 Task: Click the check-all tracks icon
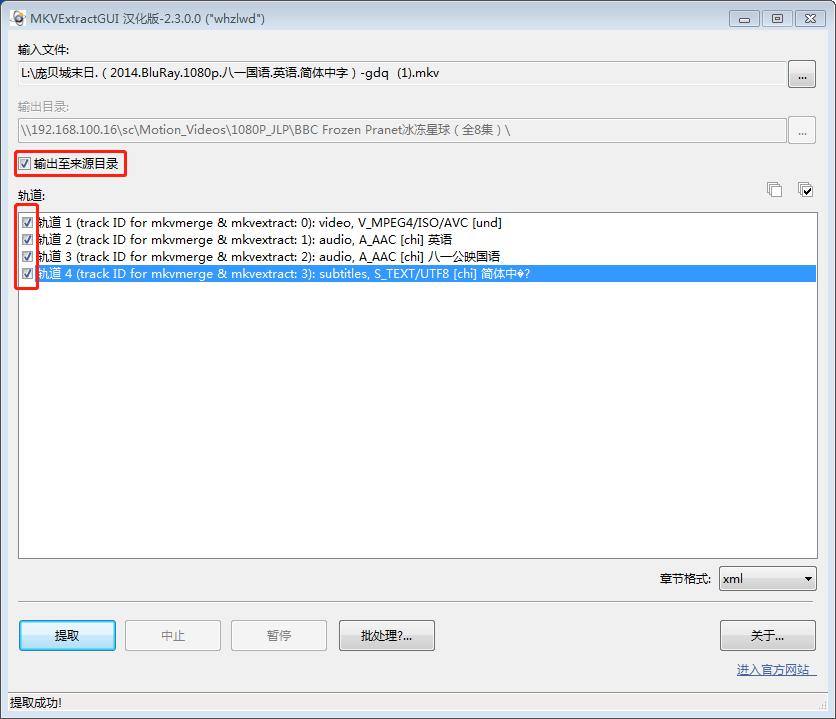click(x=805, y=189)
